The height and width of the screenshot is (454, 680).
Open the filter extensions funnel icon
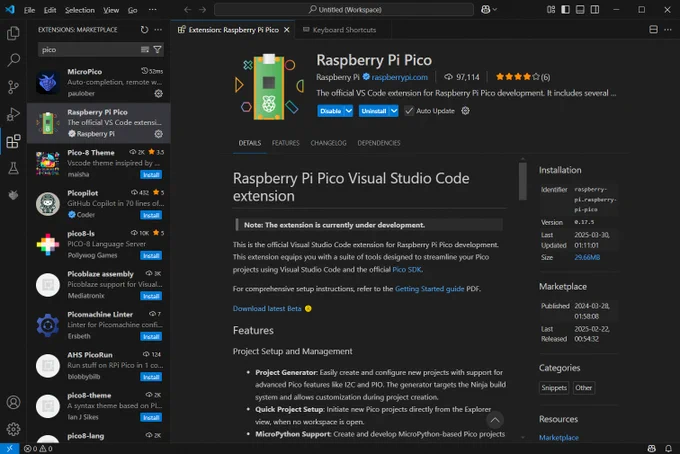[x=157, y=50]
